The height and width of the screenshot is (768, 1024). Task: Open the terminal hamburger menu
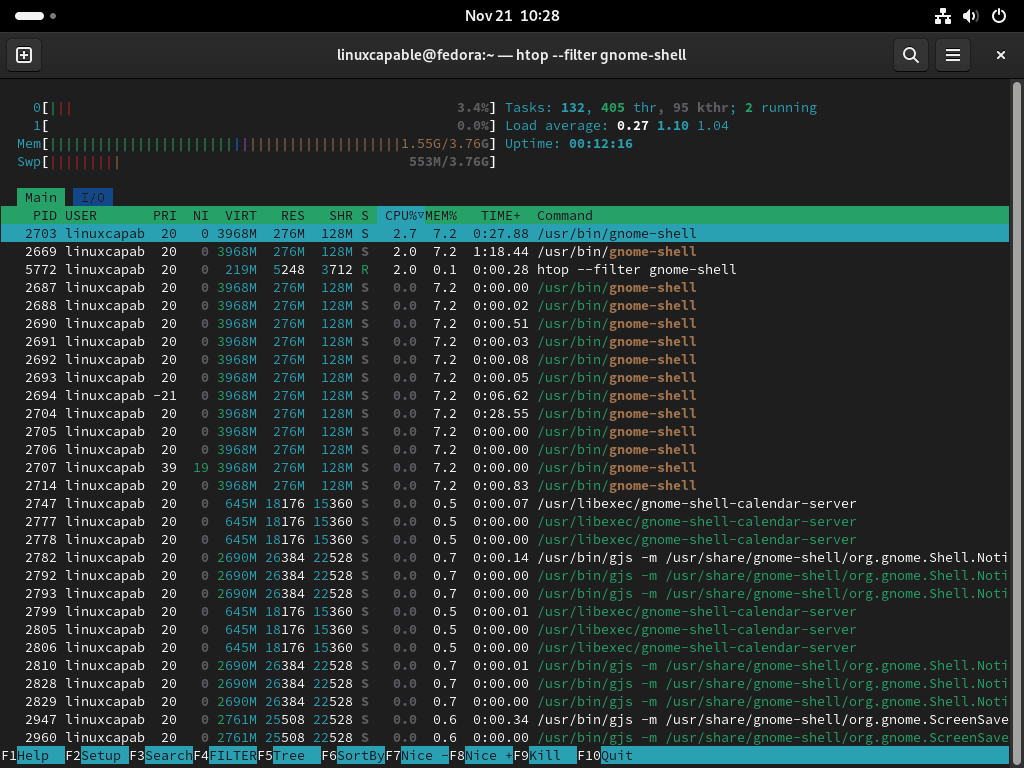[952, 55]
